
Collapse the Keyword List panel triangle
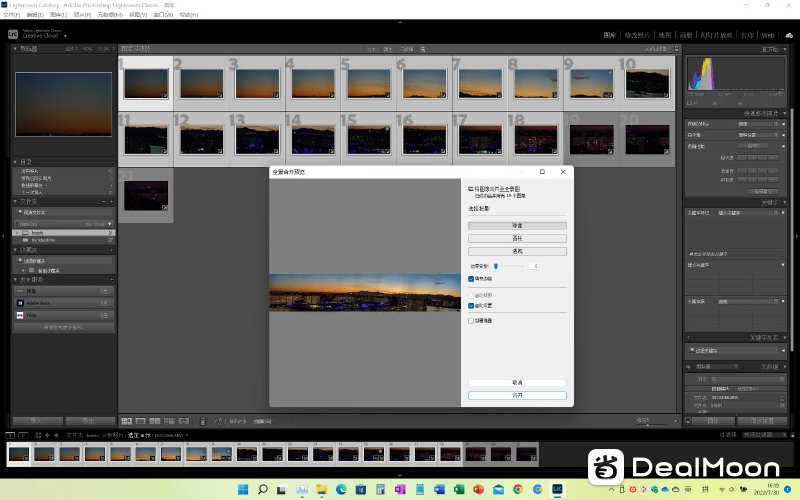pos(784,338)
